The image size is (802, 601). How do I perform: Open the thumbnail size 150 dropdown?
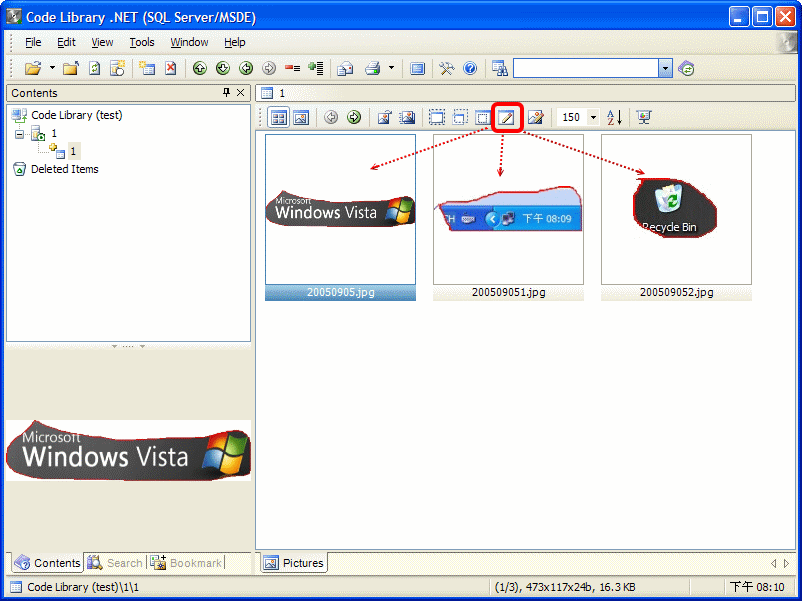(593, 118)
